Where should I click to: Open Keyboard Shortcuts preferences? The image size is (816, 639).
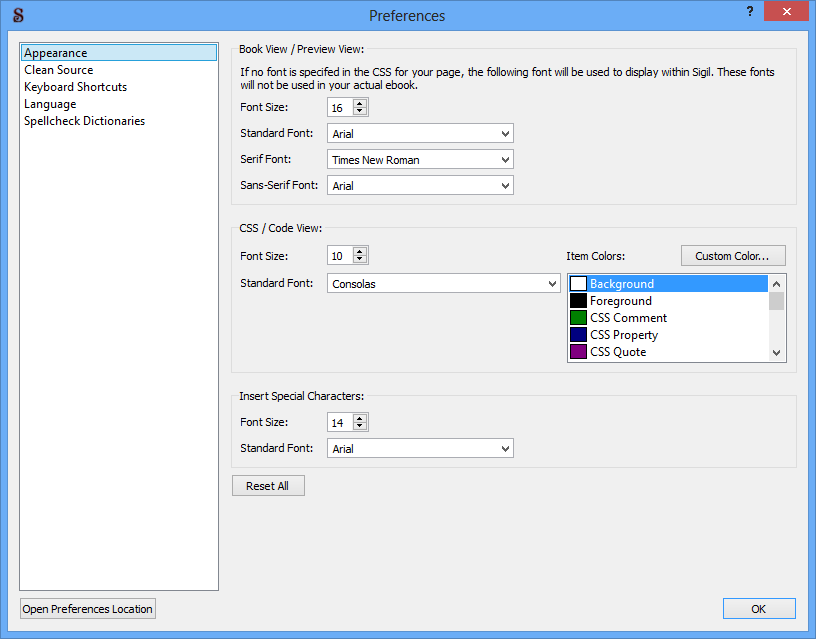point(76,87)
